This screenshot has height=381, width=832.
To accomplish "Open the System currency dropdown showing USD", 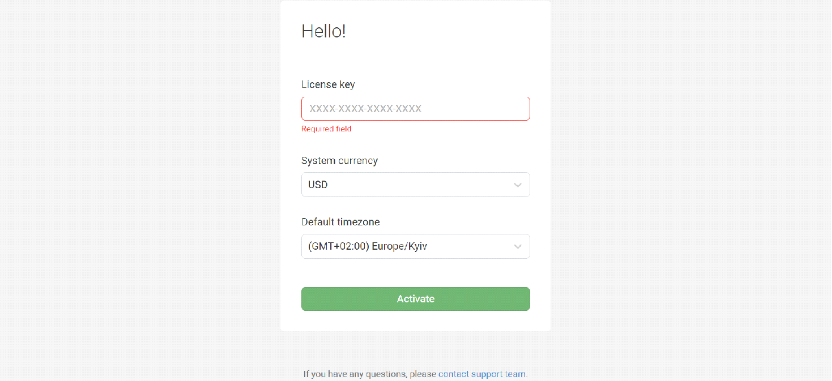I will point(415,185).
